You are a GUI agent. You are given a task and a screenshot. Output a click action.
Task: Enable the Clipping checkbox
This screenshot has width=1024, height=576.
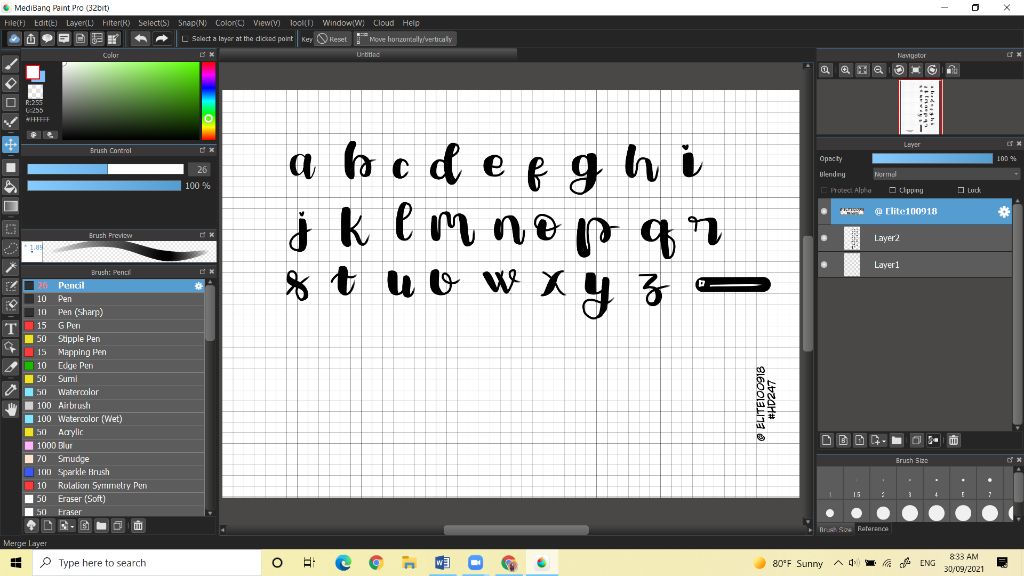pyautogui.click(x=893, y=190)
